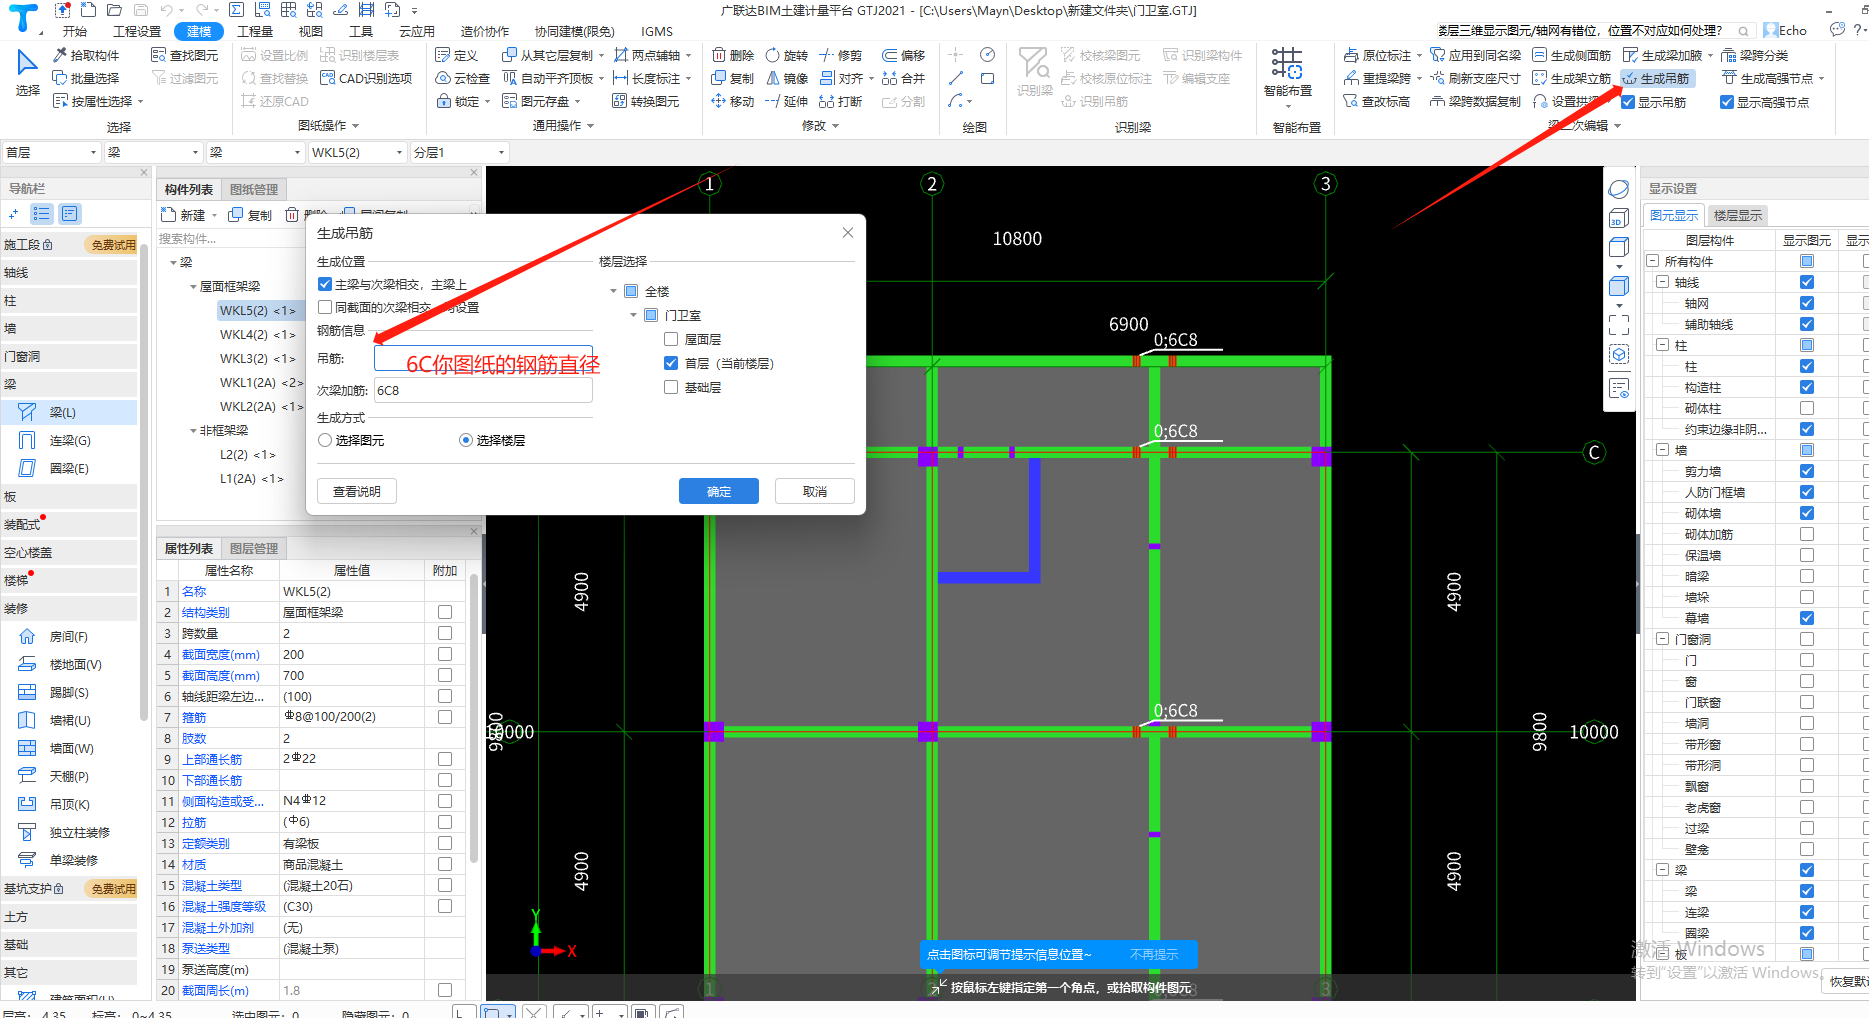Click 两点辅轴 tool

tap(647, 55)
